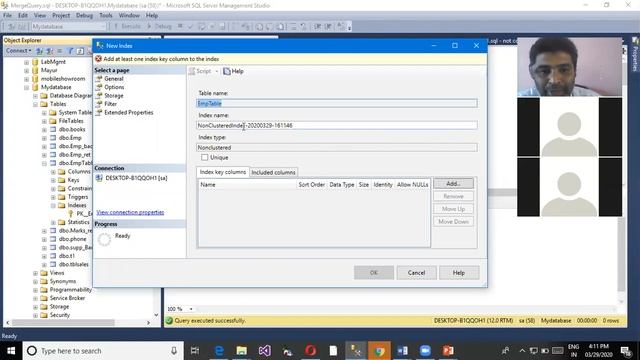Open Zoom app from taskbar
Image resolution: width=640 pixels, height=360 pixels.
[x=425, y=351]
